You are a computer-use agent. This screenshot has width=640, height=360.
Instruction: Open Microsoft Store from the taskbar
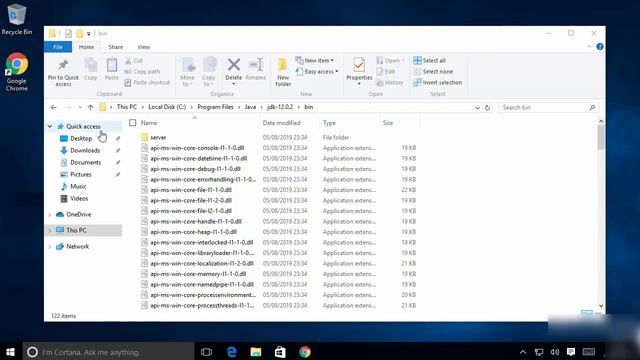280,352
